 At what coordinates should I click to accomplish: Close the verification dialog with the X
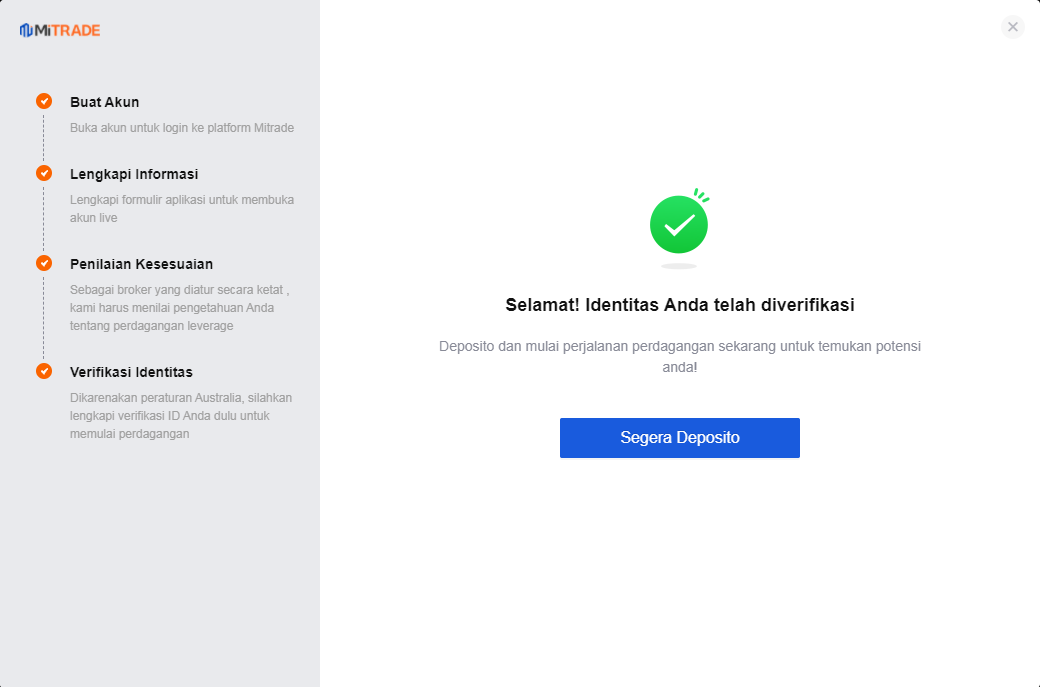point(1013,27)
